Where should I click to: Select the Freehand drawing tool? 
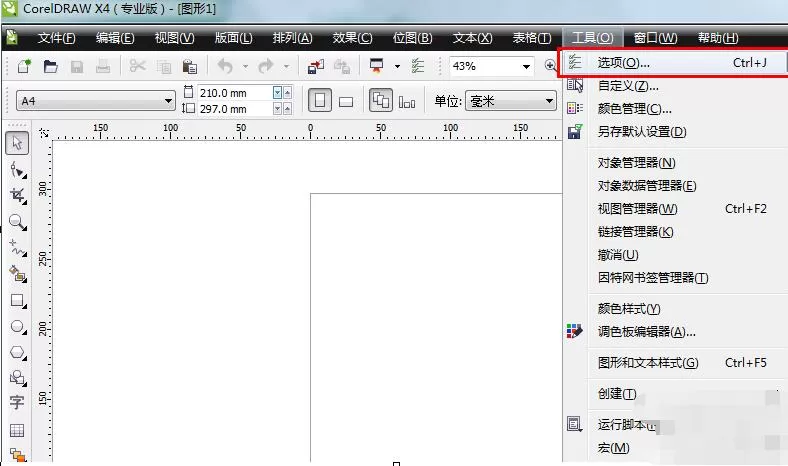pos(18,248)
